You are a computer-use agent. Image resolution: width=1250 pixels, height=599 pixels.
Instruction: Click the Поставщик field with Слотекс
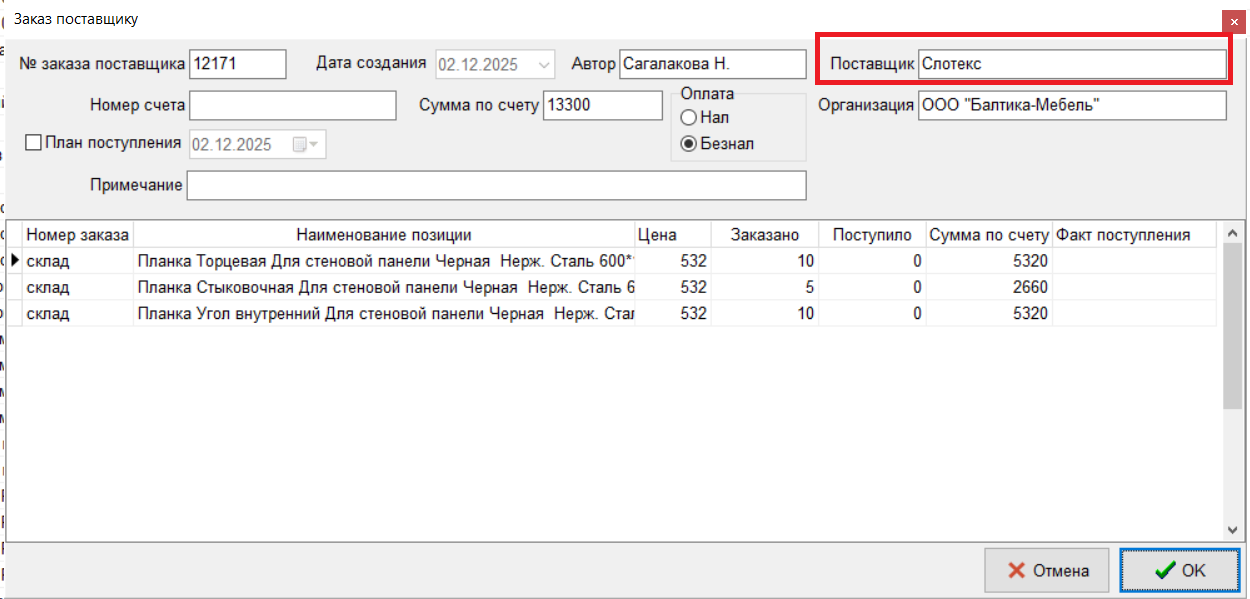1071,64
